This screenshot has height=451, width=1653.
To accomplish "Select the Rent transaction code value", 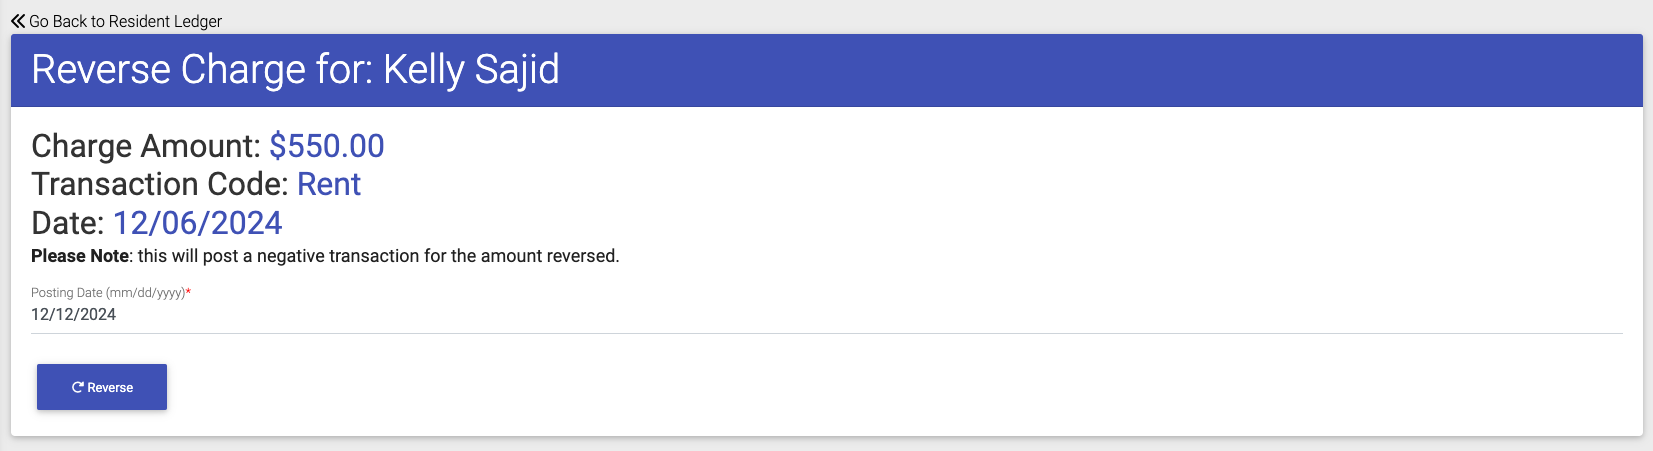I will [329, 184].
